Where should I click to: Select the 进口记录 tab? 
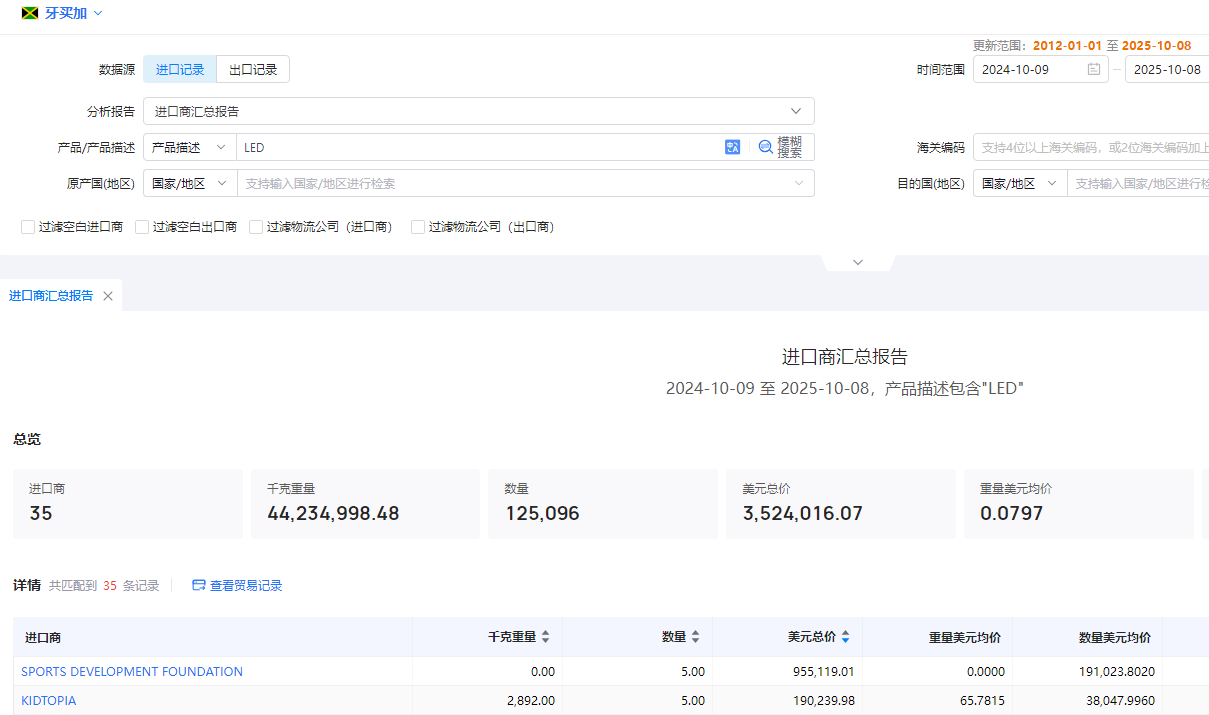click(180, 68)
